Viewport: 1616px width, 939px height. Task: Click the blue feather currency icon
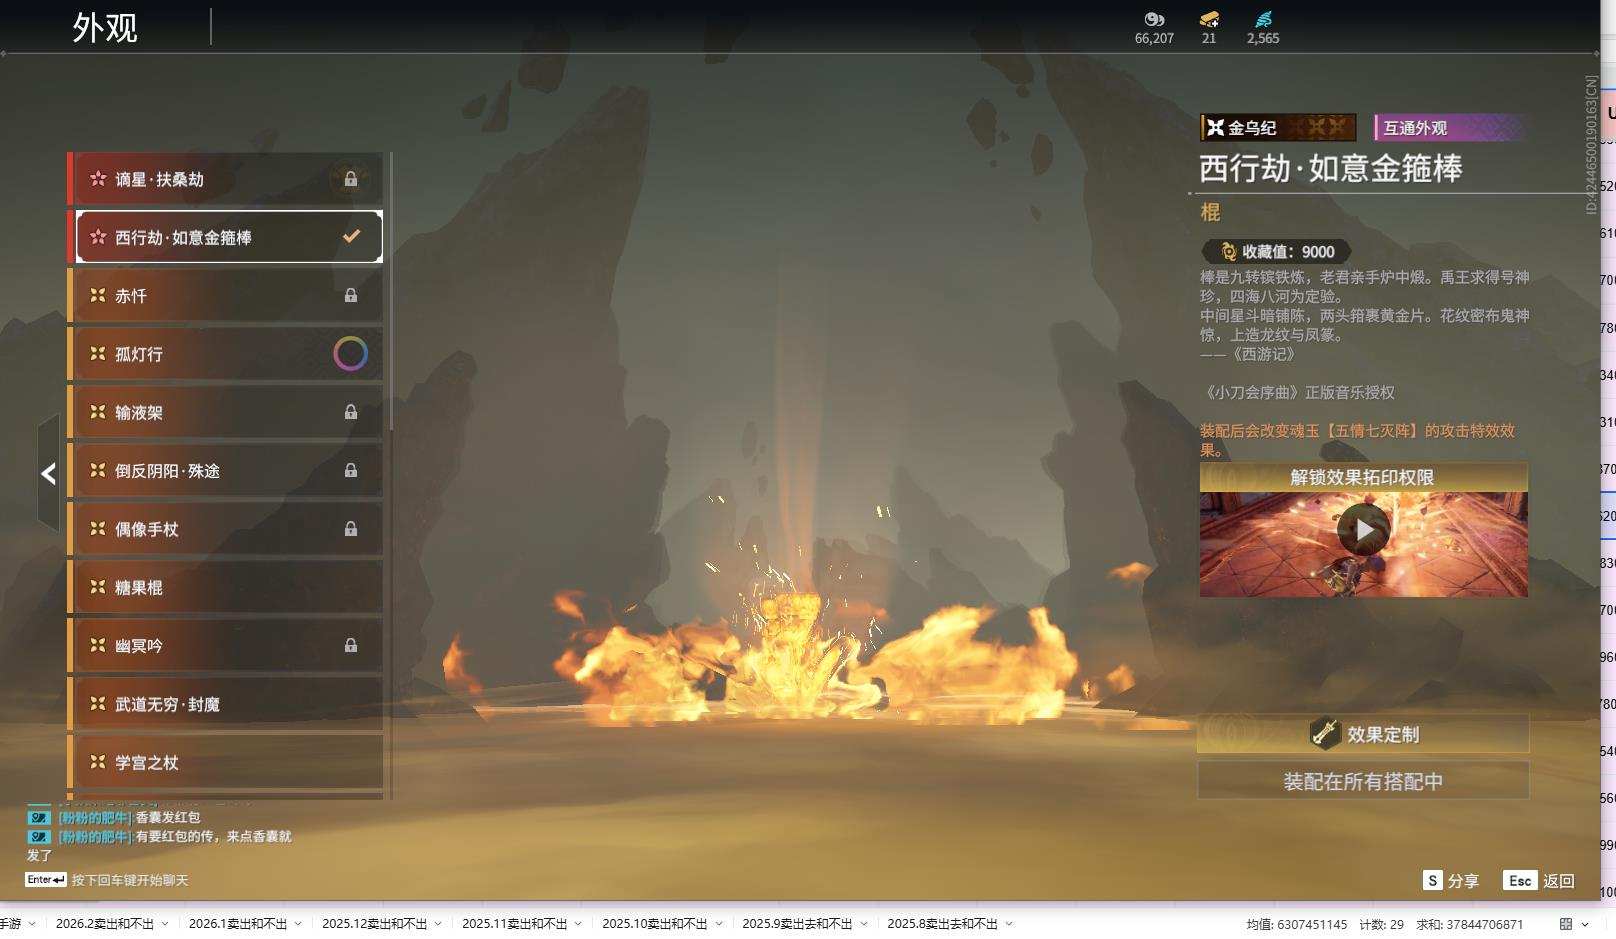(1263, 19)
